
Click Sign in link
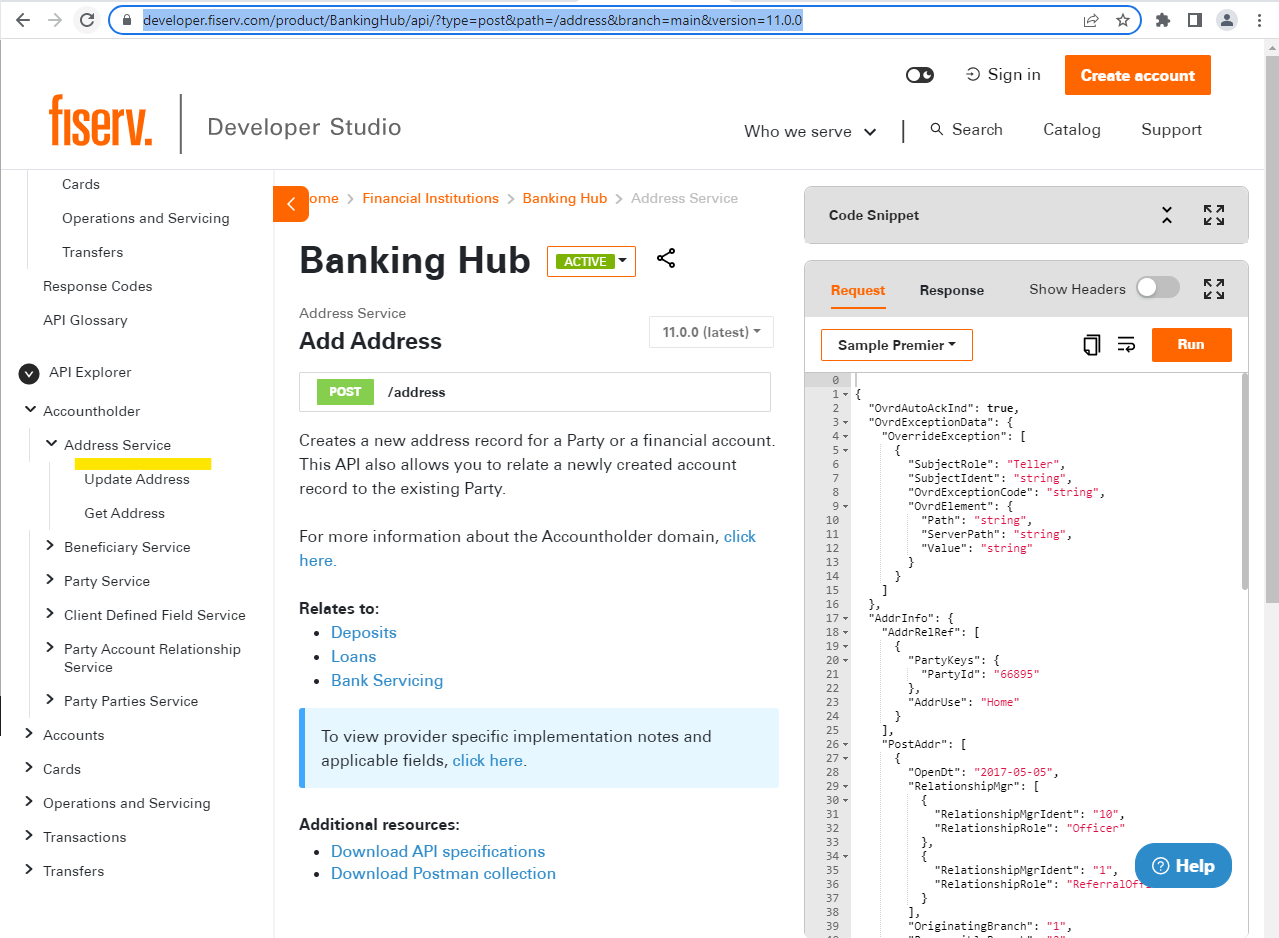(x=1003, y=75)
